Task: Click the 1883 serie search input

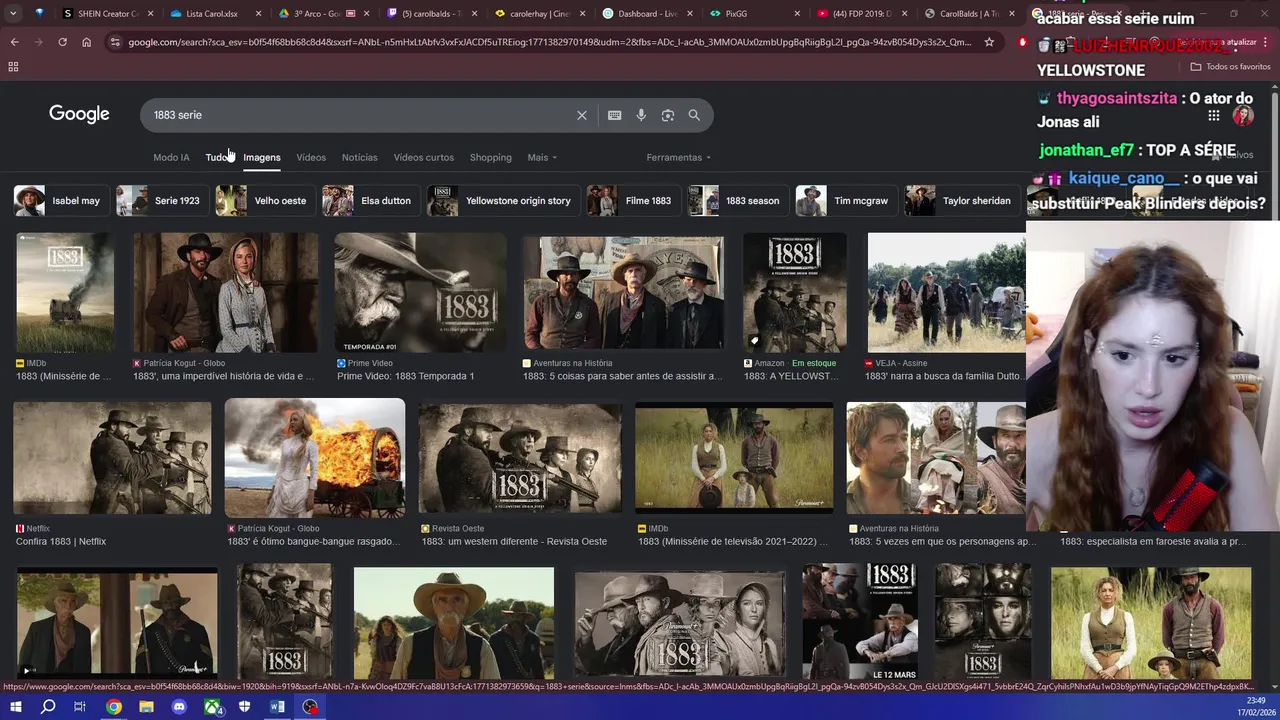Action: coord(360,115)
